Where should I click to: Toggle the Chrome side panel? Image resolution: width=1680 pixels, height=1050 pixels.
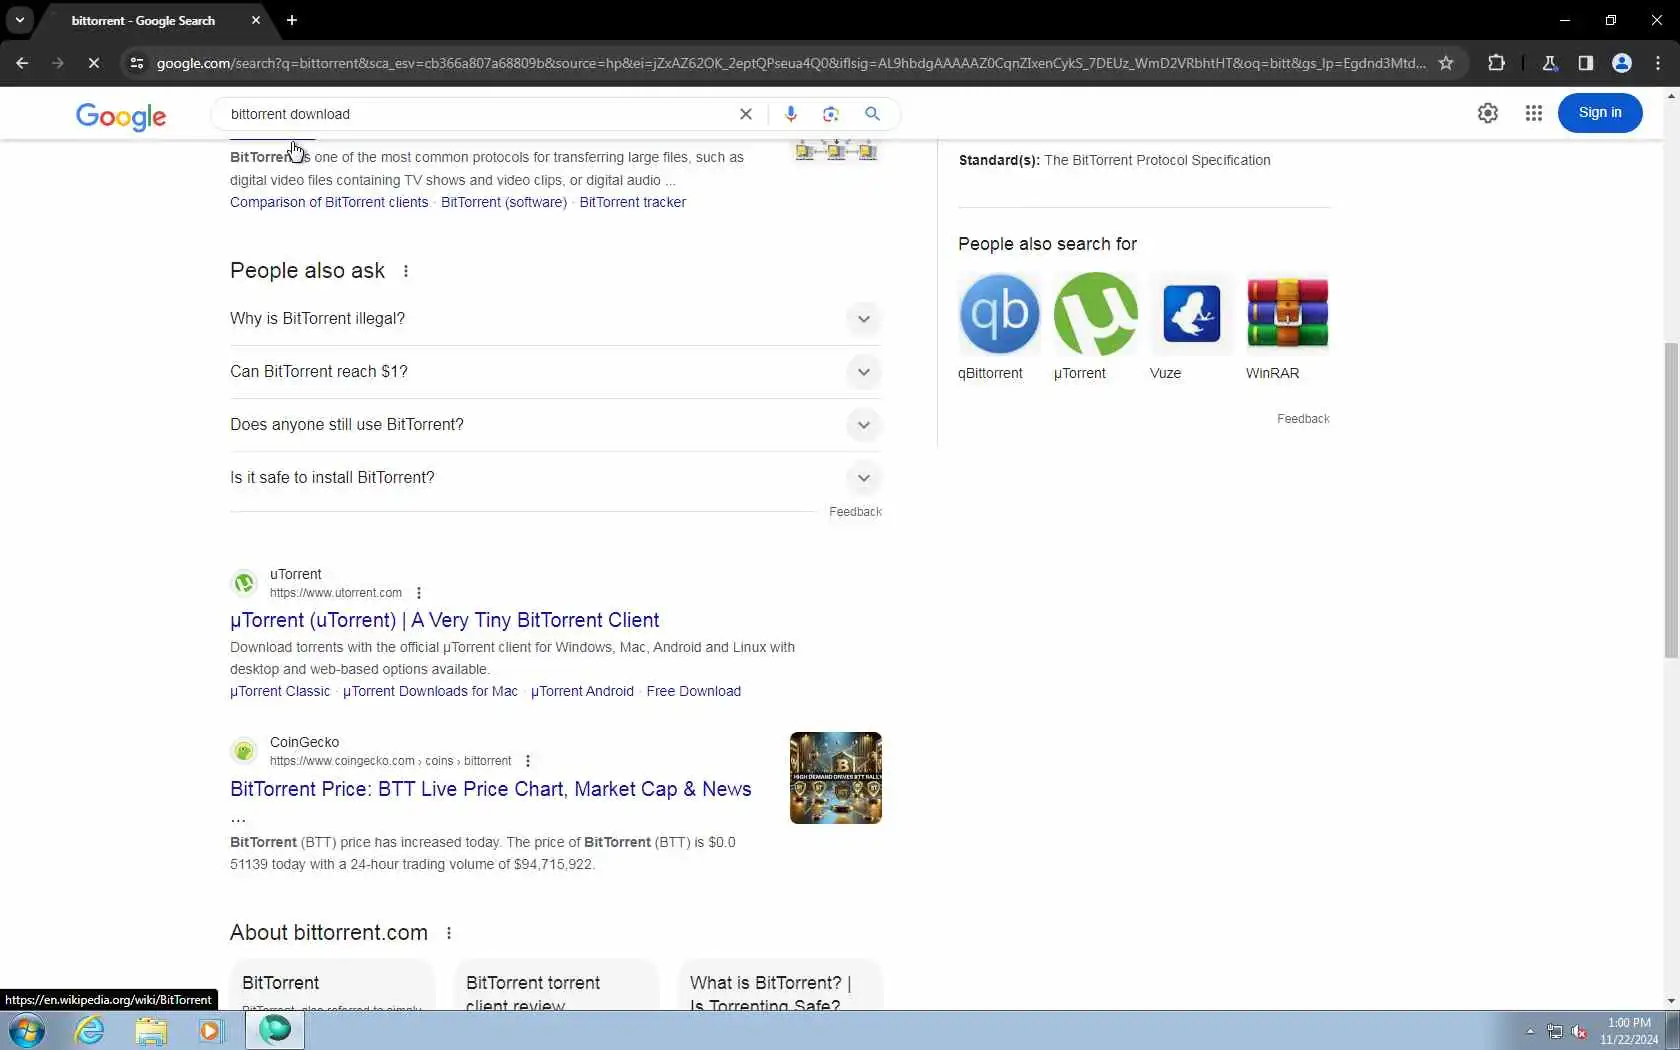pyautogui.click(x=1586, y=63)
